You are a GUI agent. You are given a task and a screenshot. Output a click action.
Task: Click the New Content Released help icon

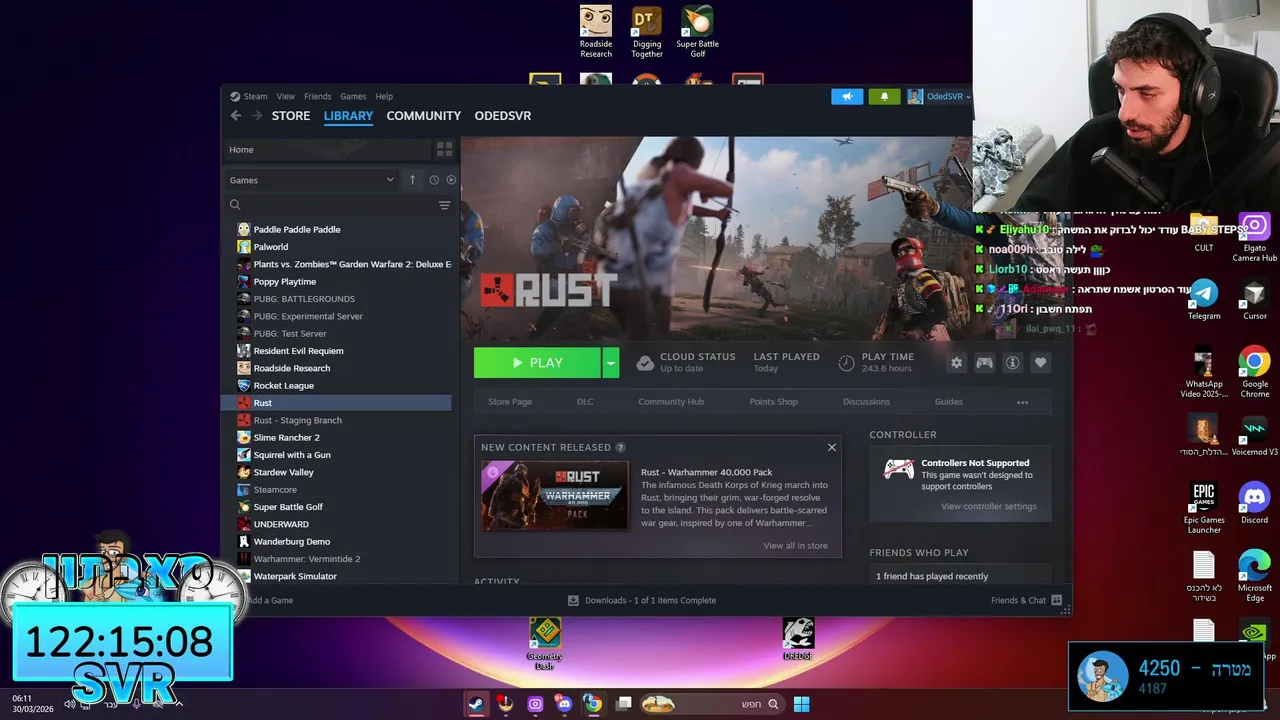coord(620,448)
